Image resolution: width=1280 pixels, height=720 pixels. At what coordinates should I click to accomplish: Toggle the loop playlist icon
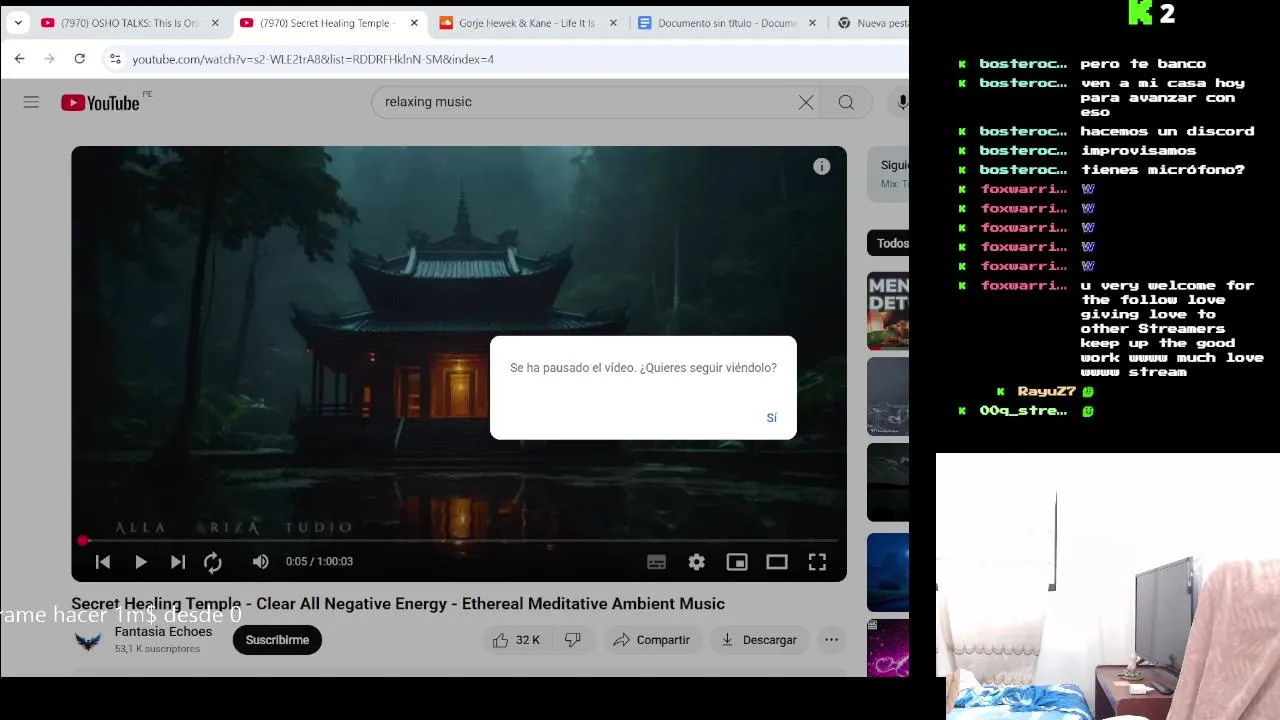[x=213, y=562]
